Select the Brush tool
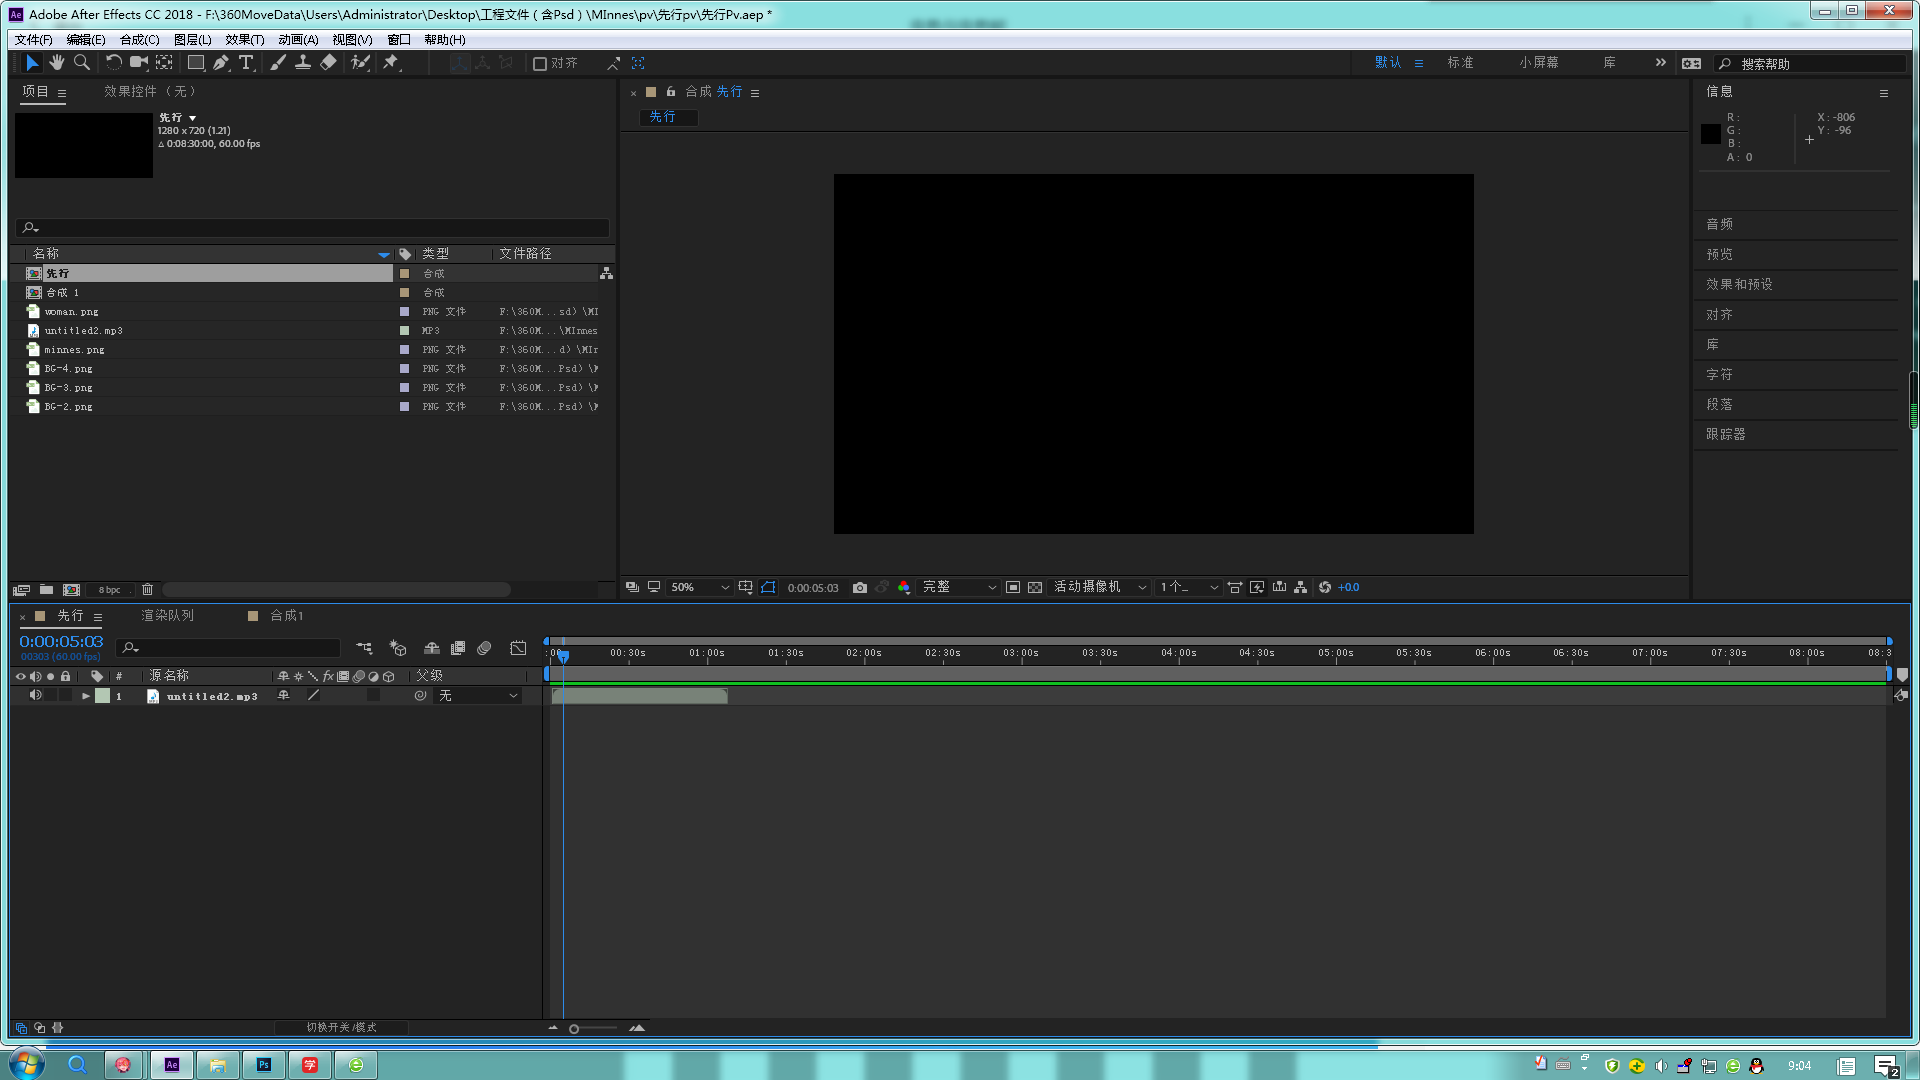Screen dimensions: 1920x1080 pos(278,62)
